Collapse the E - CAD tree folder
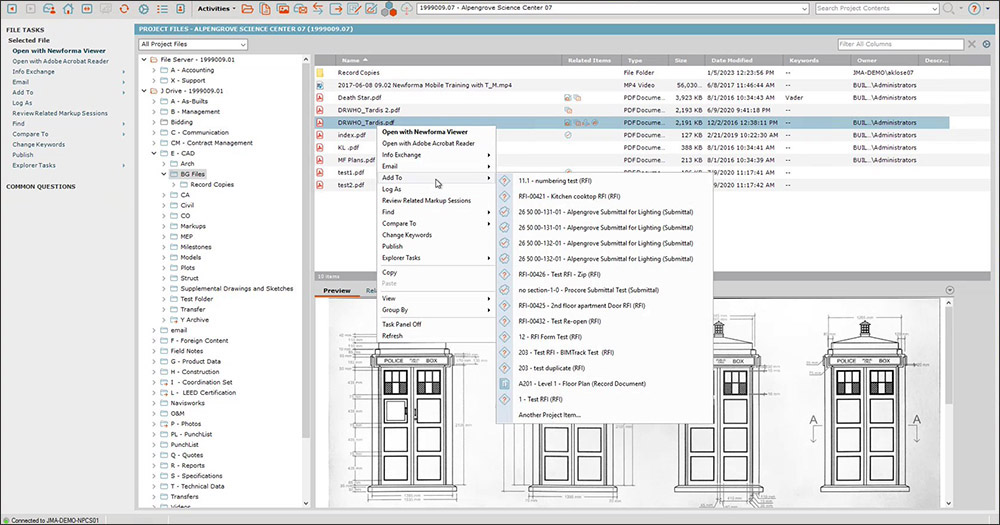 [154, 153]
